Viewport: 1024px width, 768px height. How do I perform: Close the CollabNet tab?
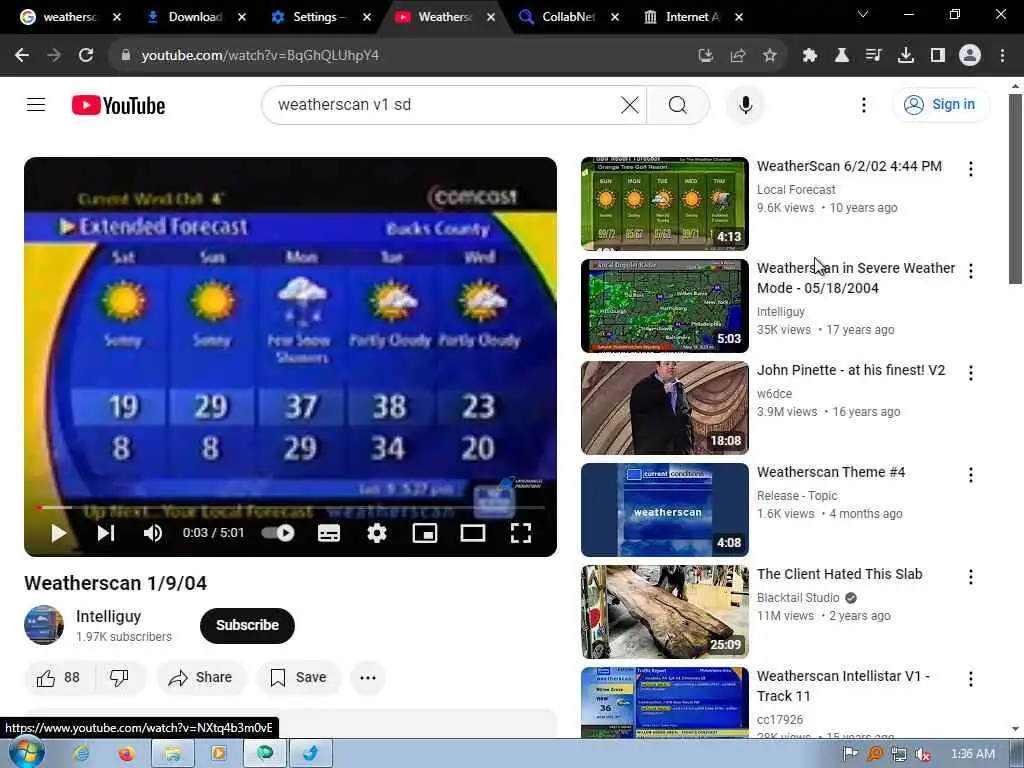(615, 17)
